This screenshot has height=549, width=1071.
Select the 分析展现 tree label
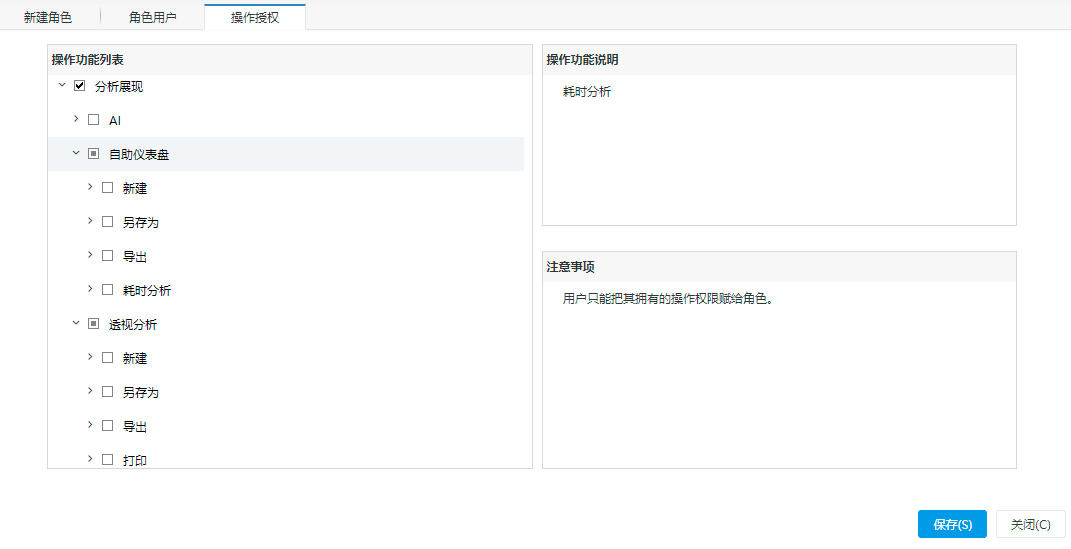point(119,87)
